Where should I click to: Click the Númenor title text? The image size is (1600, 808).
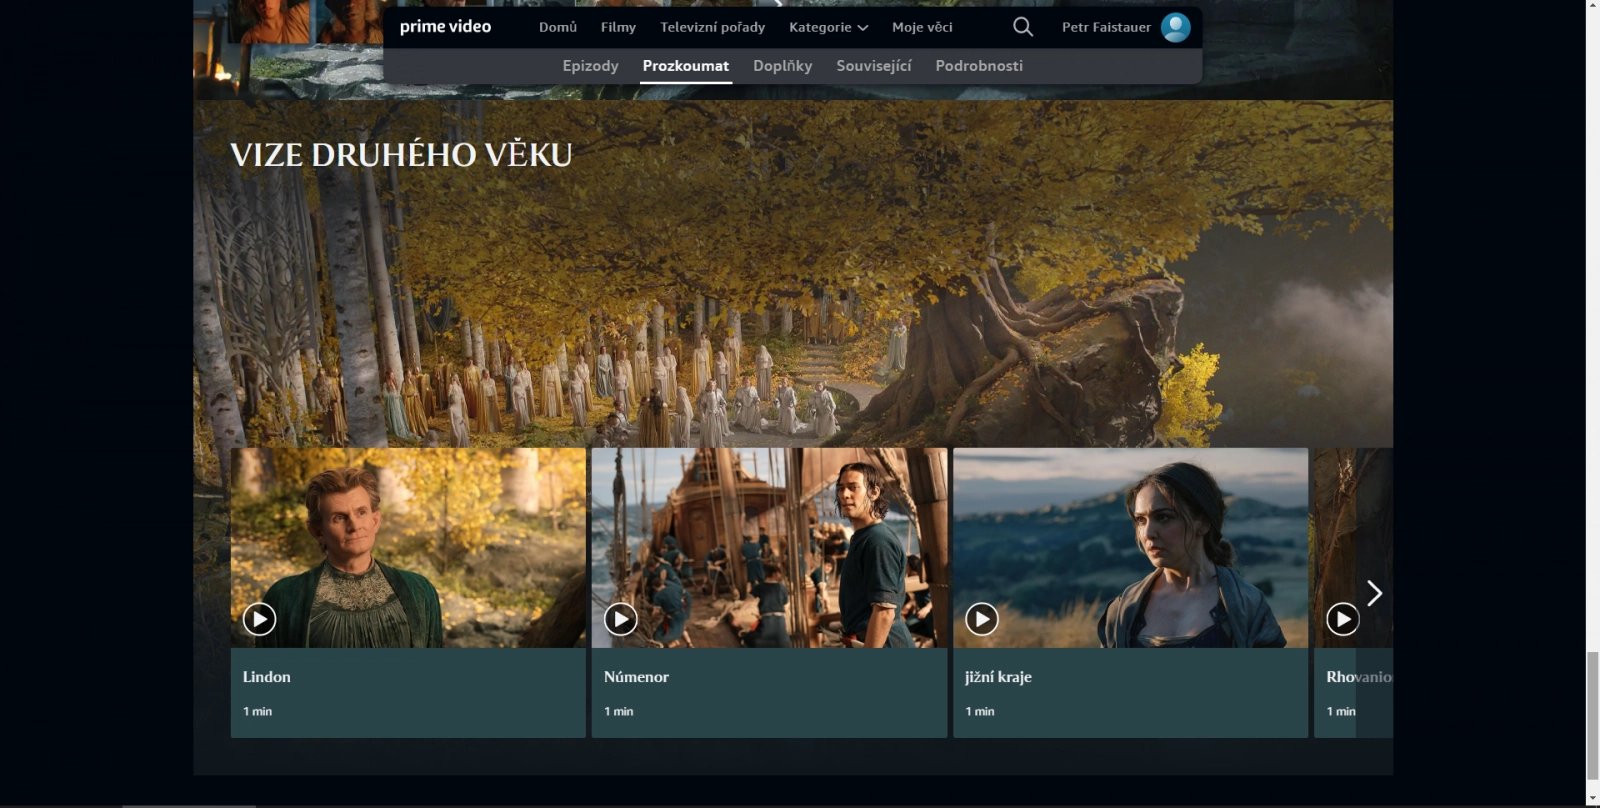[x=636, y=677]
